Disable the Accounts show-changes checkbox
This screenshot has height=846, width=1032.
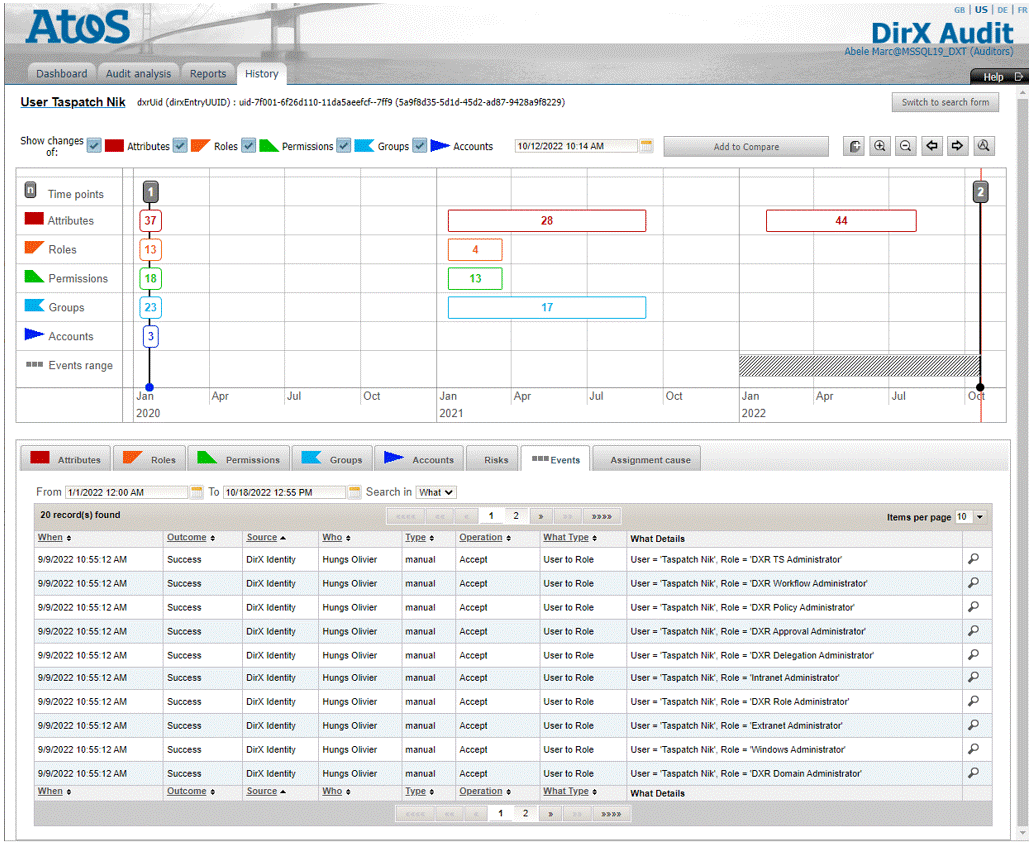point(420,146)
